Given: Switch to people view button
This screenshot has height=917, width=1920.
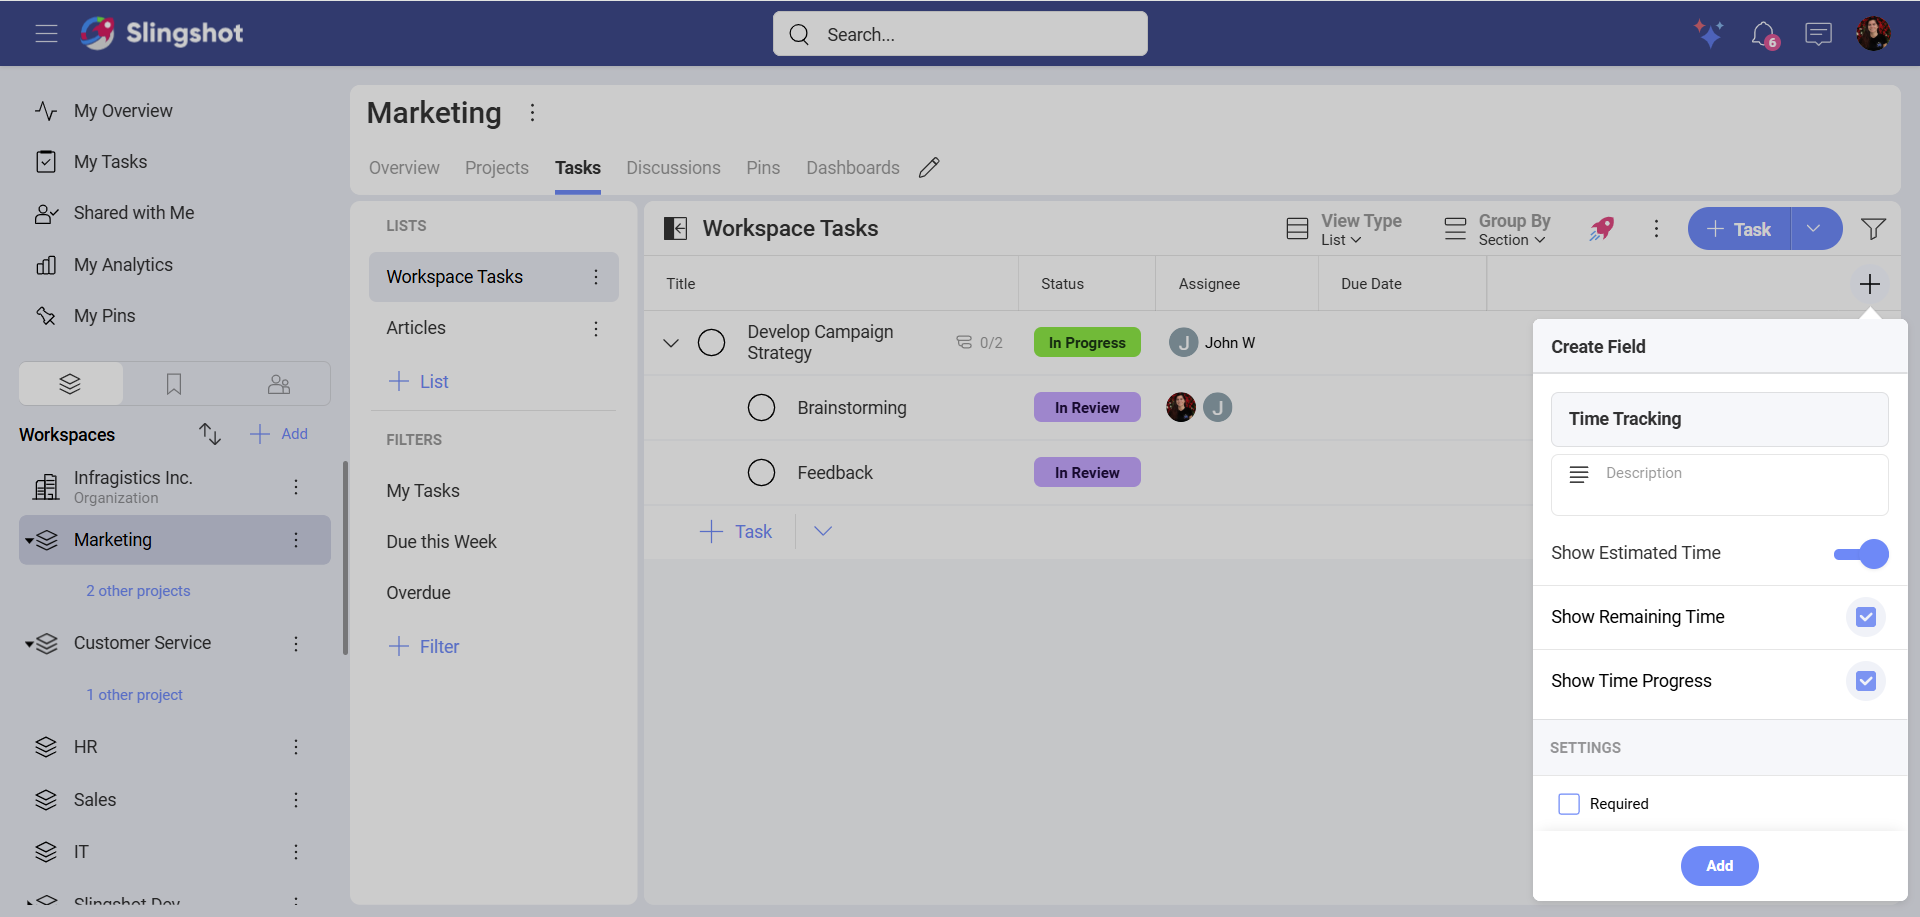Looking at the screenshot, I should [279, 384].
